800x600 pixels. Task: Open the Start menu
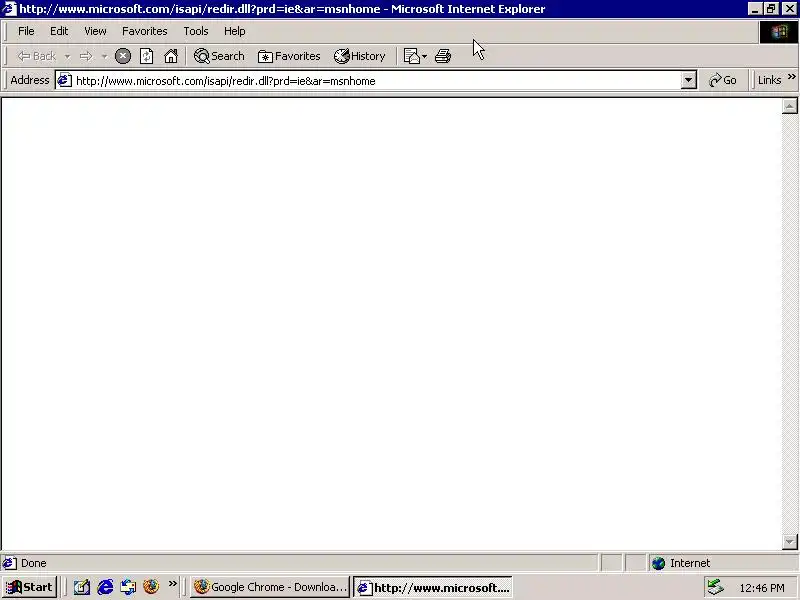[29, 587]
